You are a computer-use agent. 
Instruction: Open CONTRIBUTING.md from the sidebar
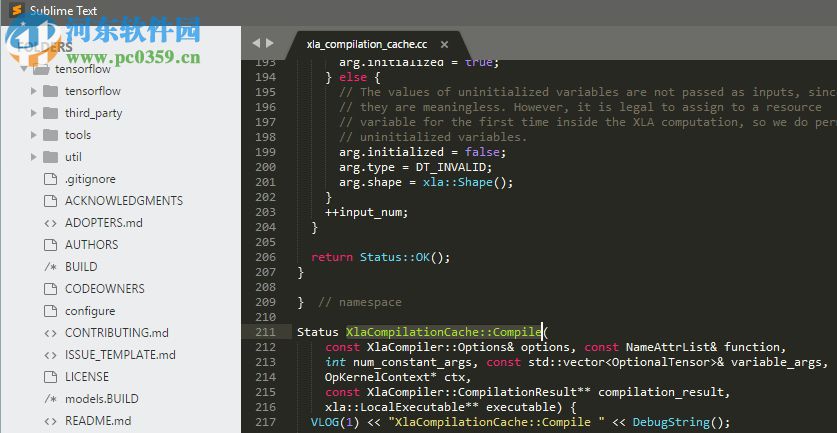(x=116, y=333)
